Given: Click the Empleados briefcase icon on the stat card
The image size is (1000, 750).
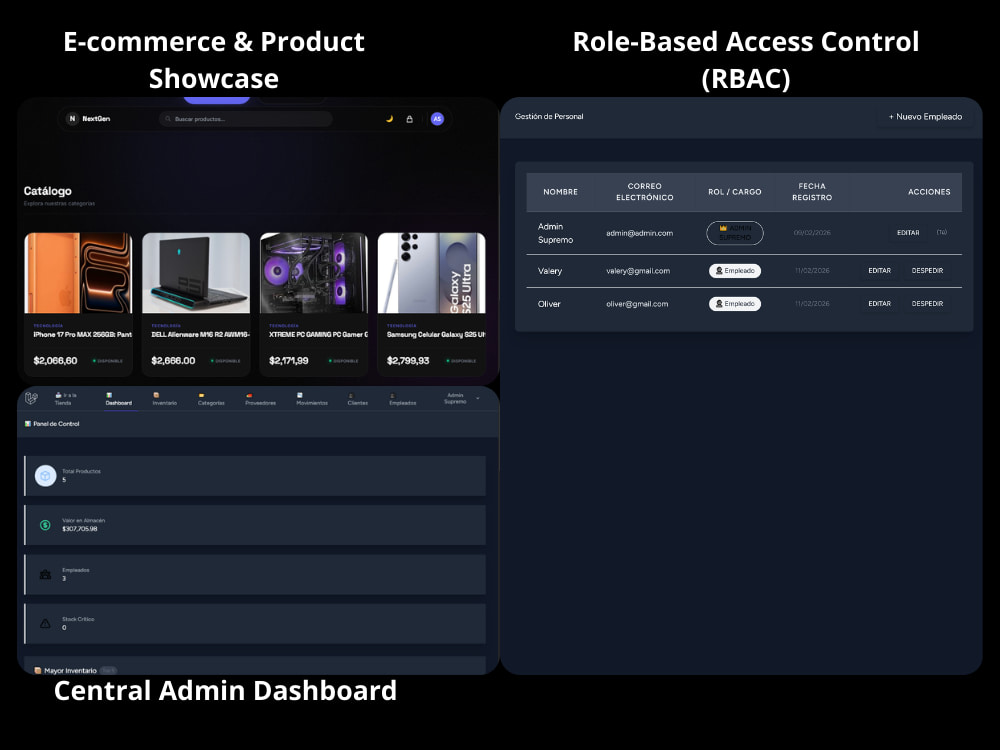Looking at the screenshot, I should 45,575.
